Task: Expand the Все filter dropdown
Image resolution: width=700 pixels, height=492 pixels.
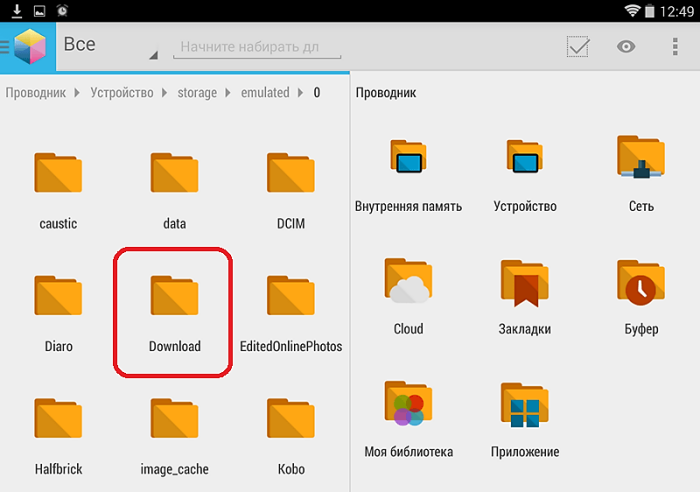Action: tap(111, 45)
